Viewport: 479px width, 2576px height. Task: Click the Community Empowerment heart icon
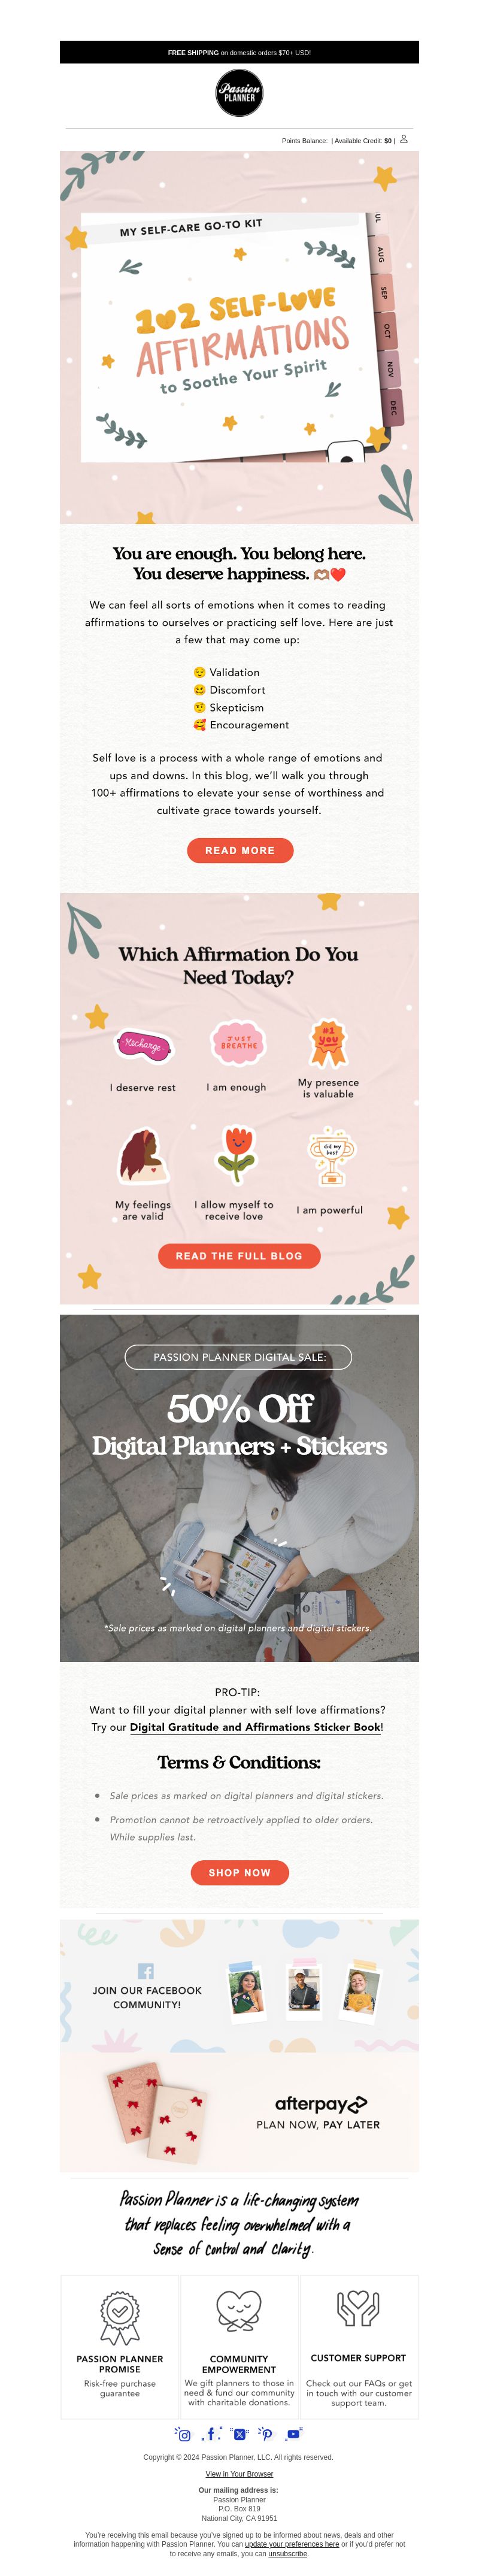[x=239, y=2312]
